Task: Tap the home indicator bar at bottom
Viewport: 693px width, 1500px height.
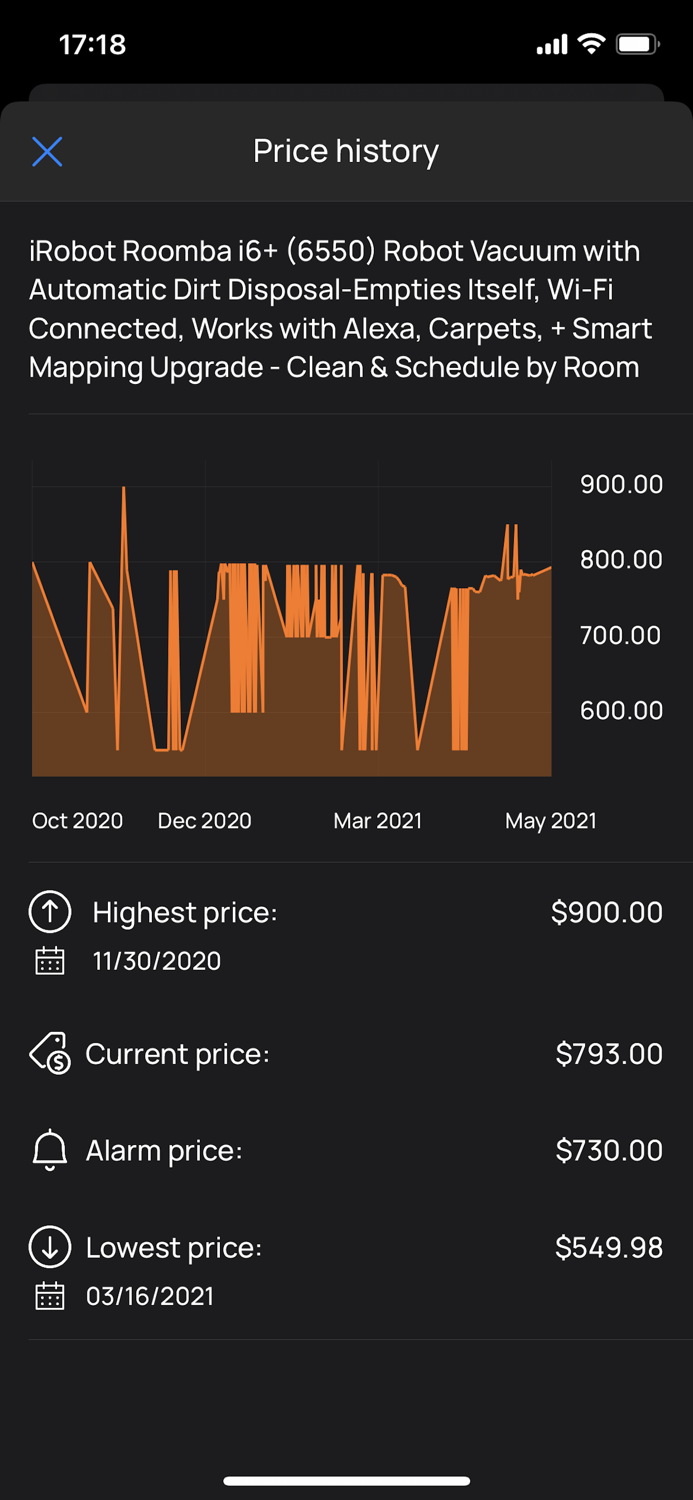Action: pyautogui.click(x=346, y=1481)
